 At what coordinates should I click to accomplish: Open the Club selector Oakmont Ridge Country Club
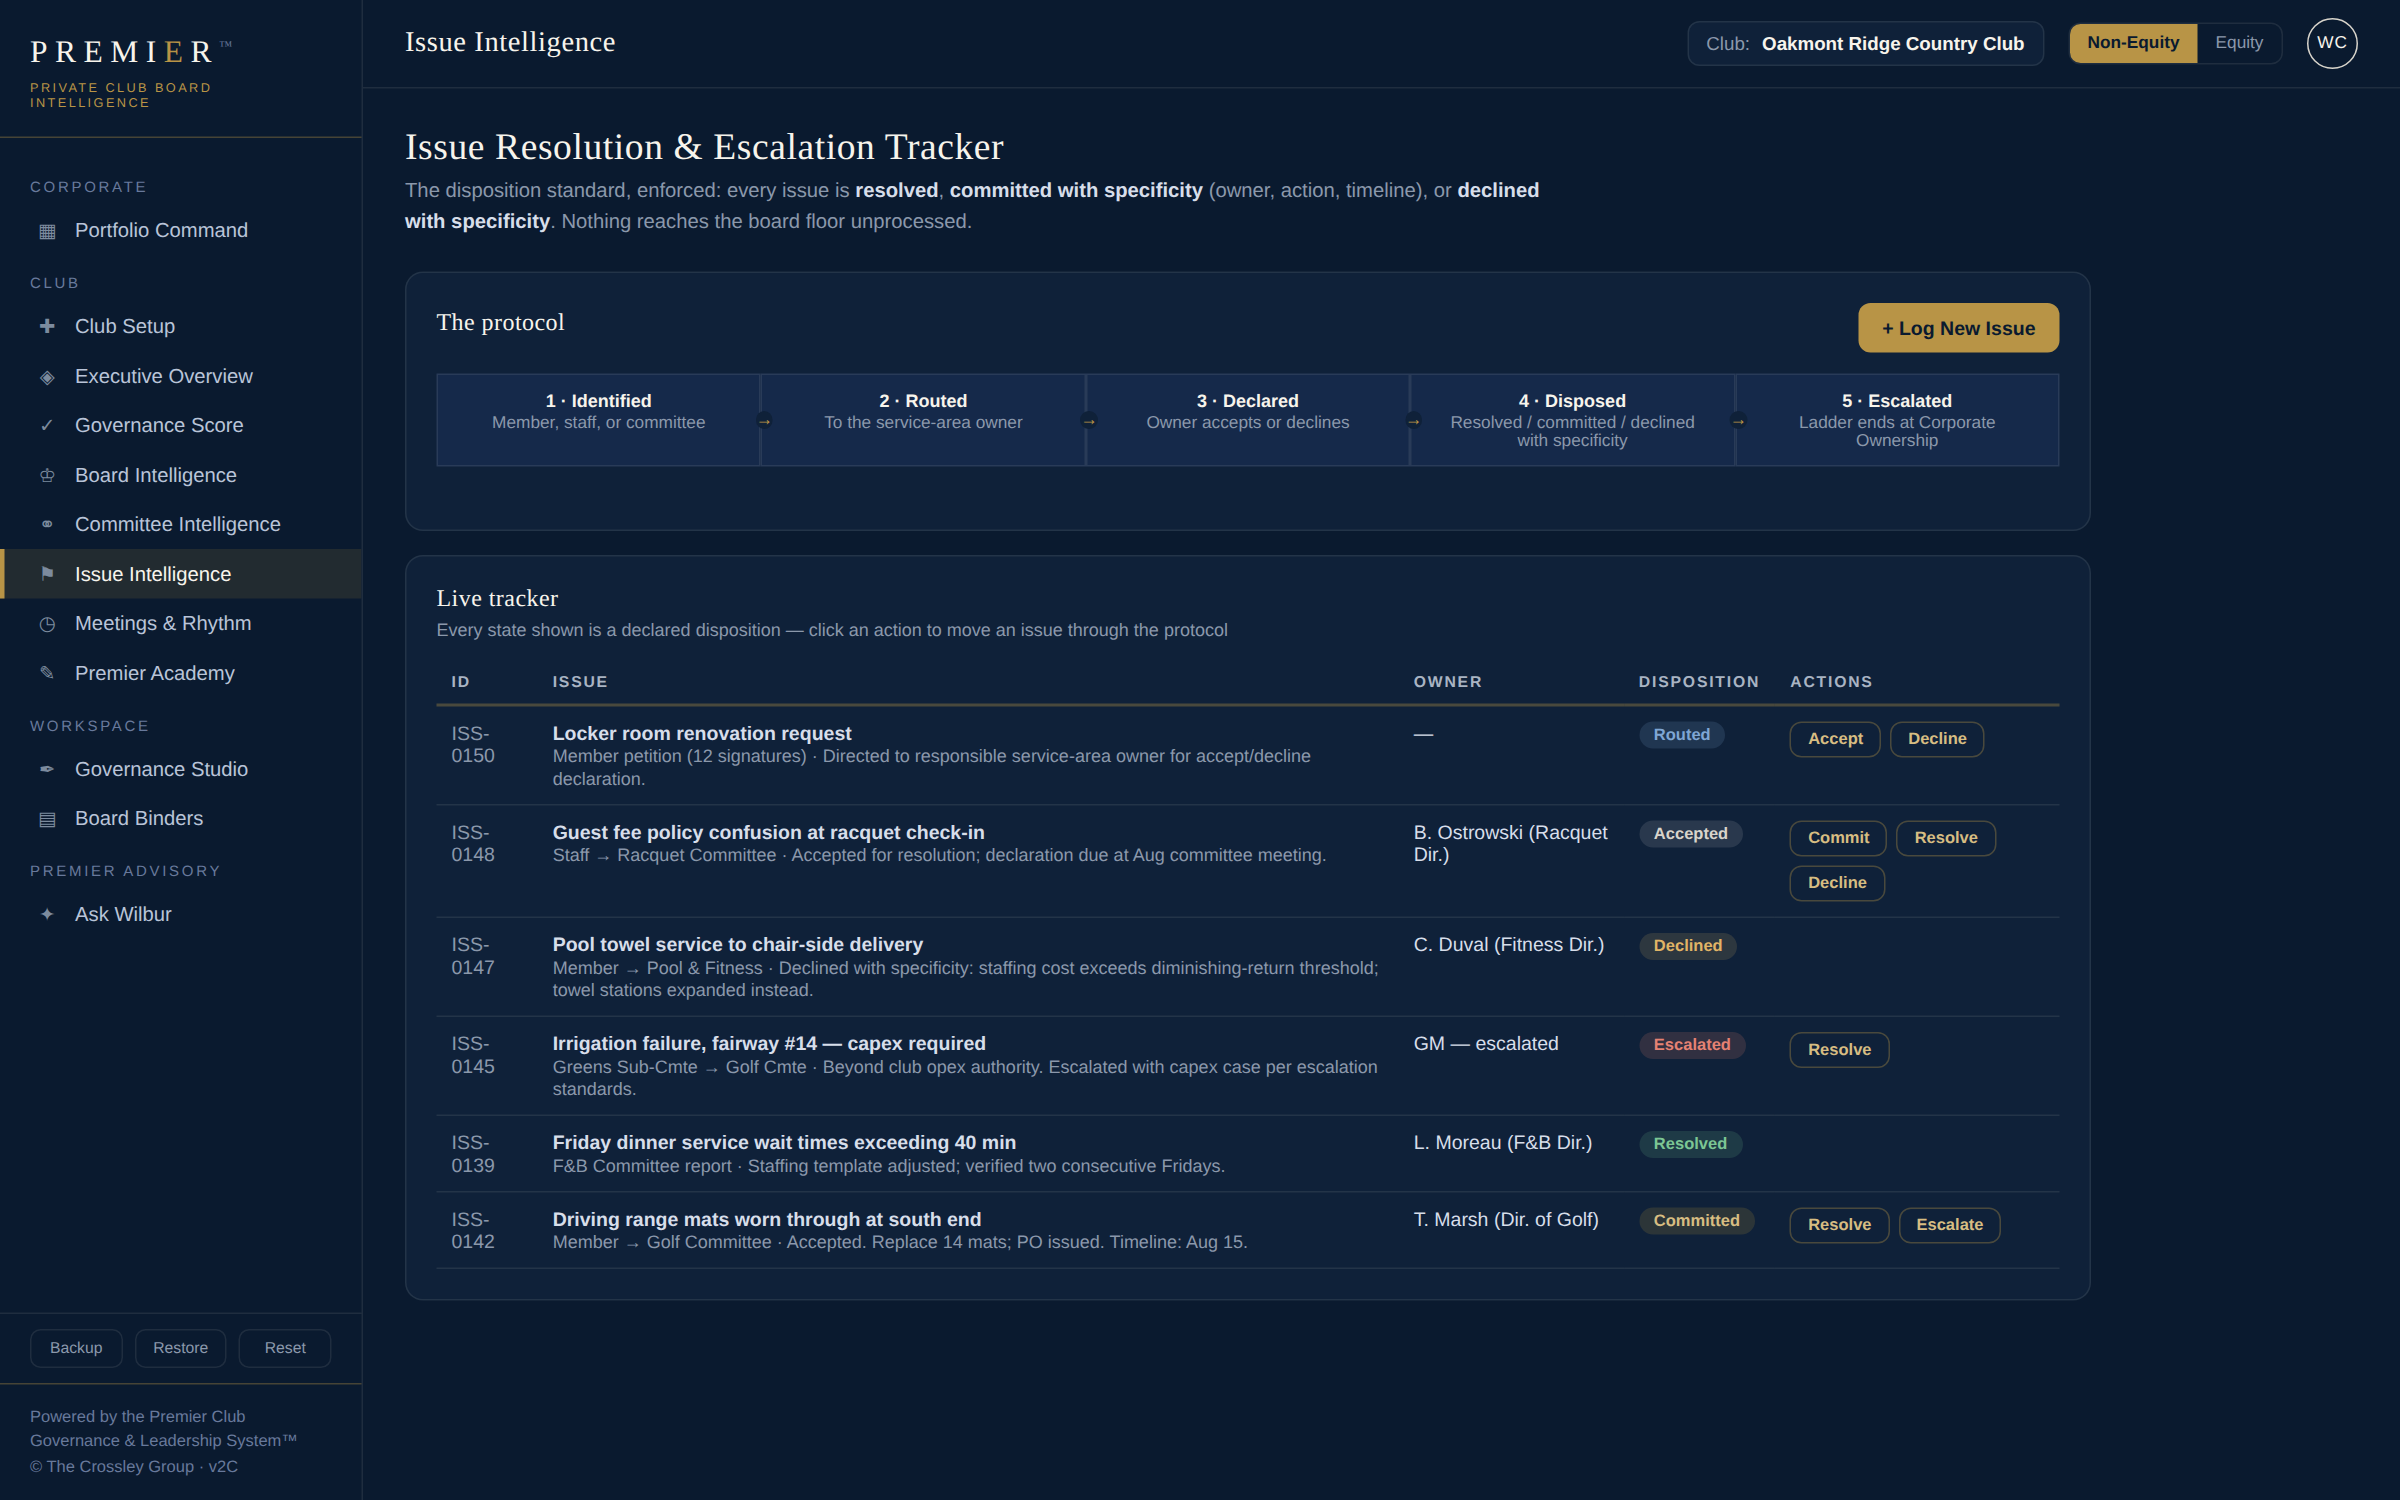click(1865, 44)
